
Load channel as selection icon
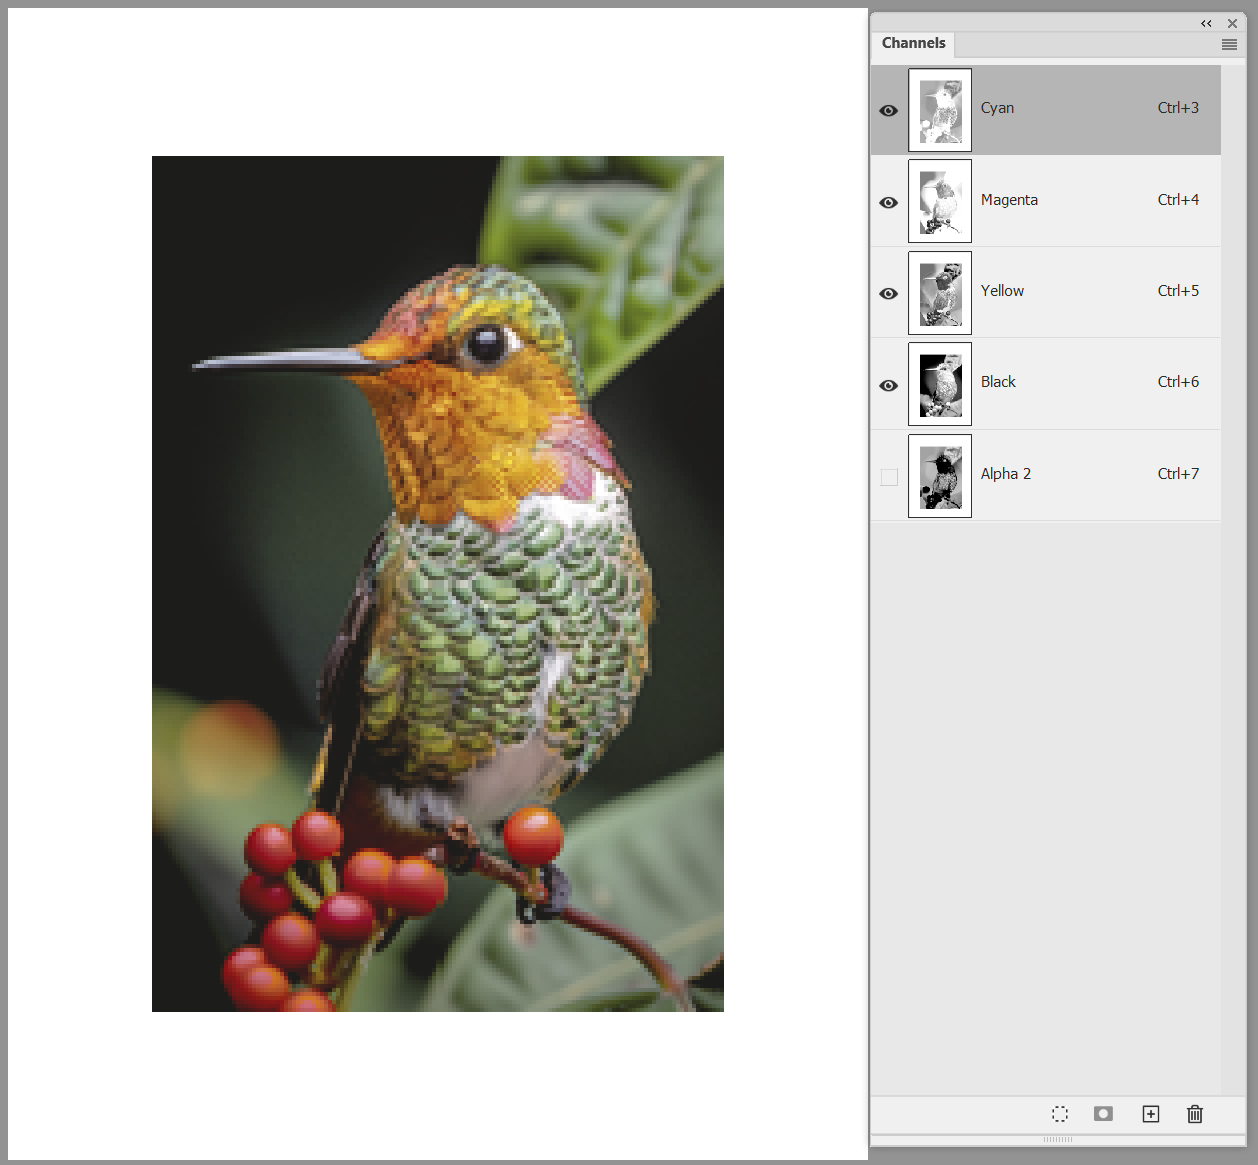coord(1060,1114)
